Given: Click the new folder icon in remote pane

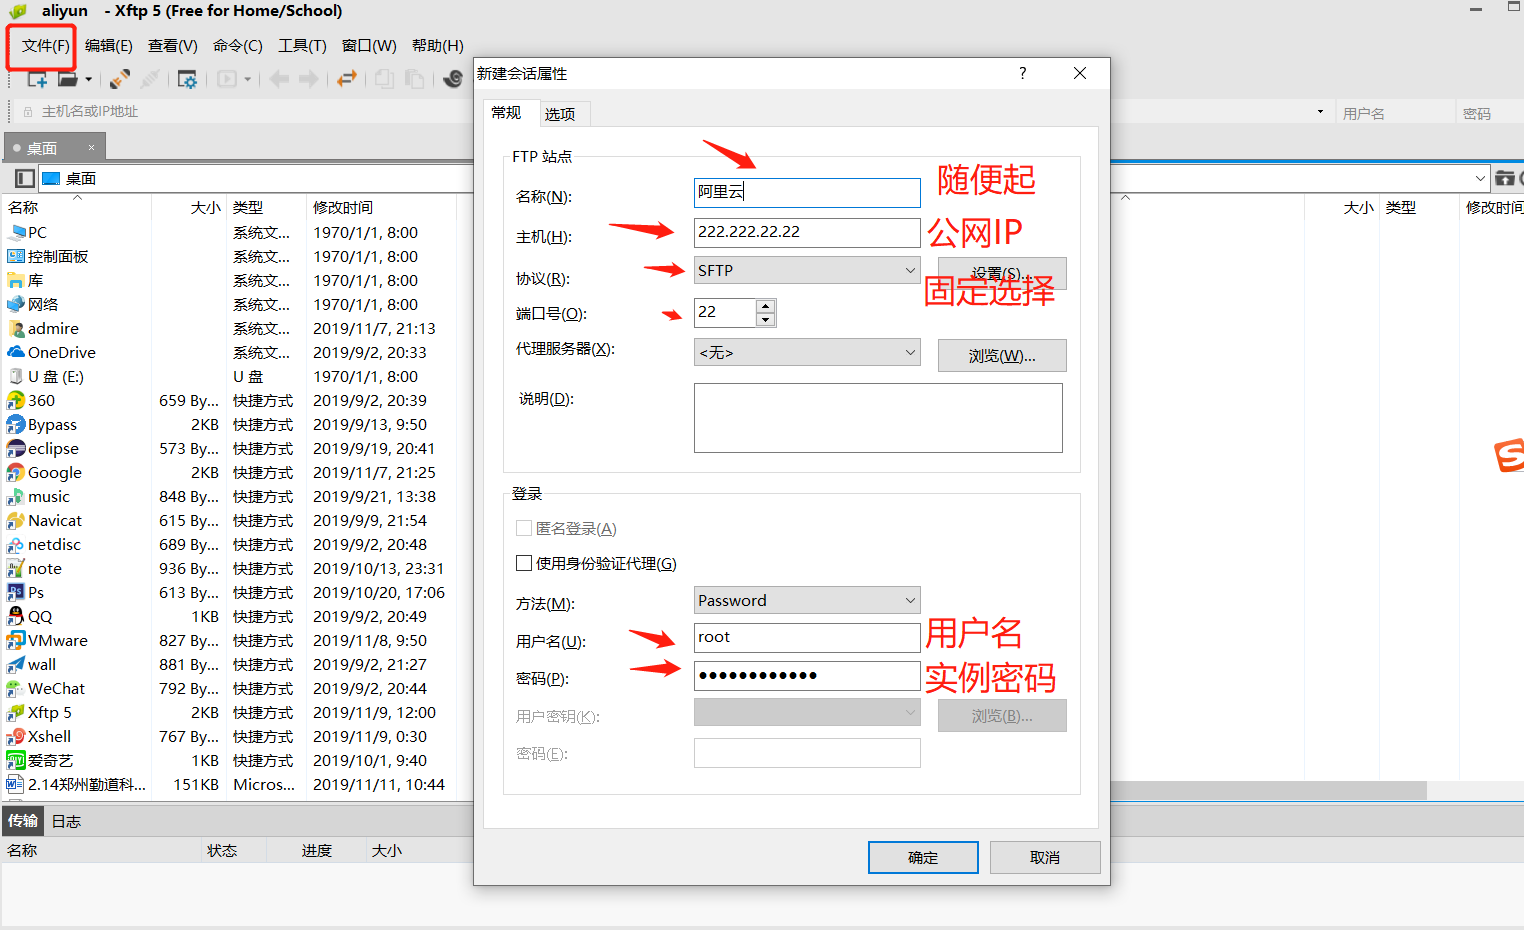Looking at the screenshot, I should tap(1504, 178).
